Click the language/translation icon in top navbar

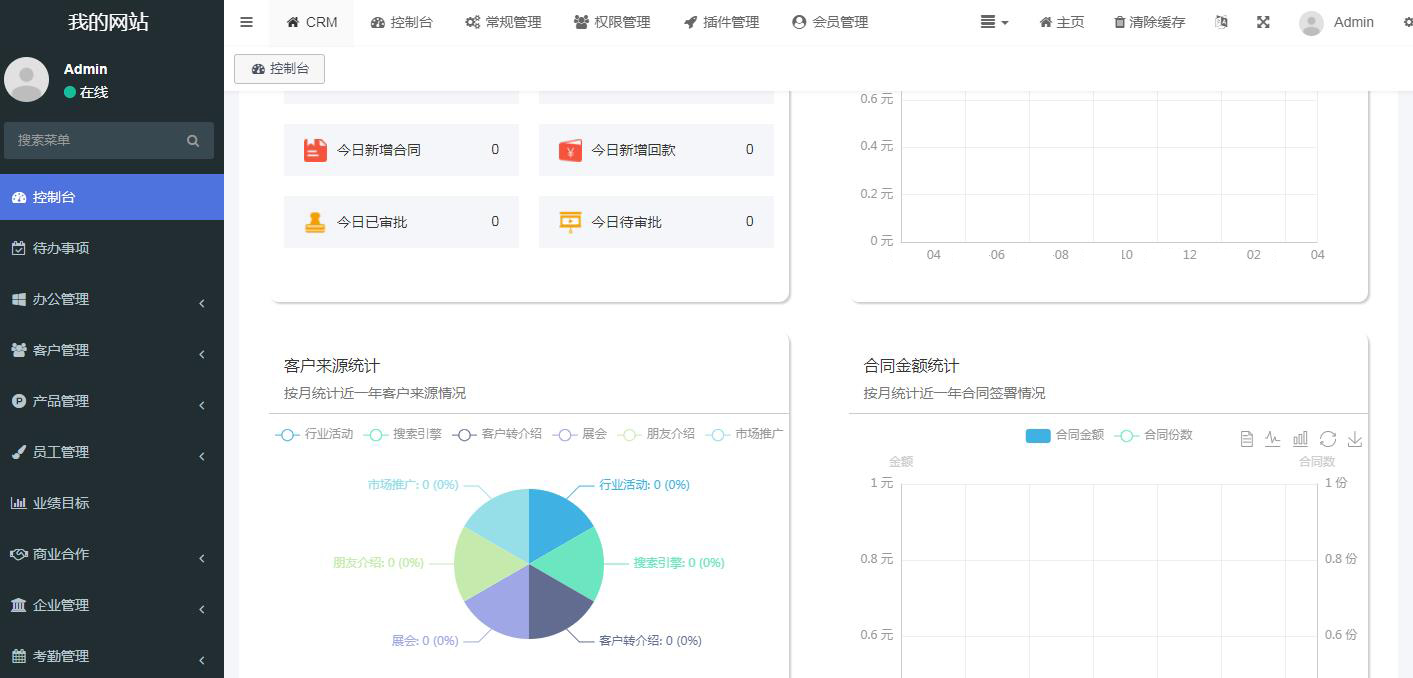pyautogui.click(x=1221, y=22)
